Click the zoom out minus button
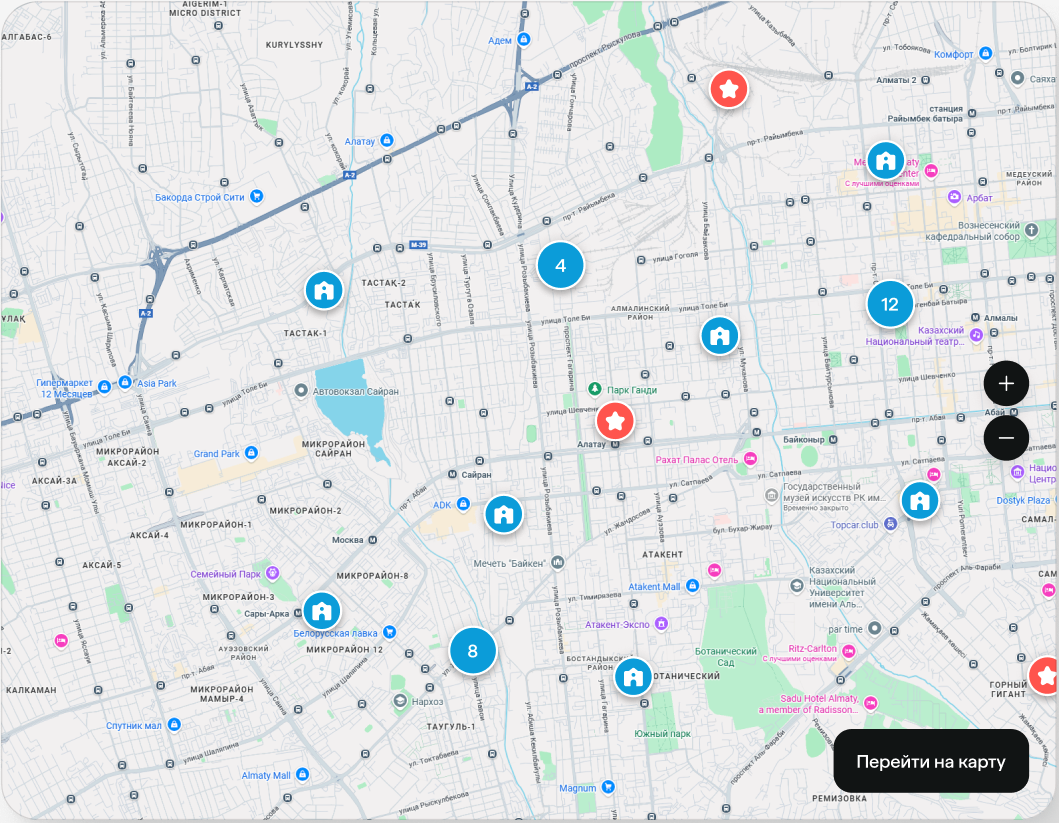Image resolution: width=1059 pixels, height=823 pixels. point(1006,438)
